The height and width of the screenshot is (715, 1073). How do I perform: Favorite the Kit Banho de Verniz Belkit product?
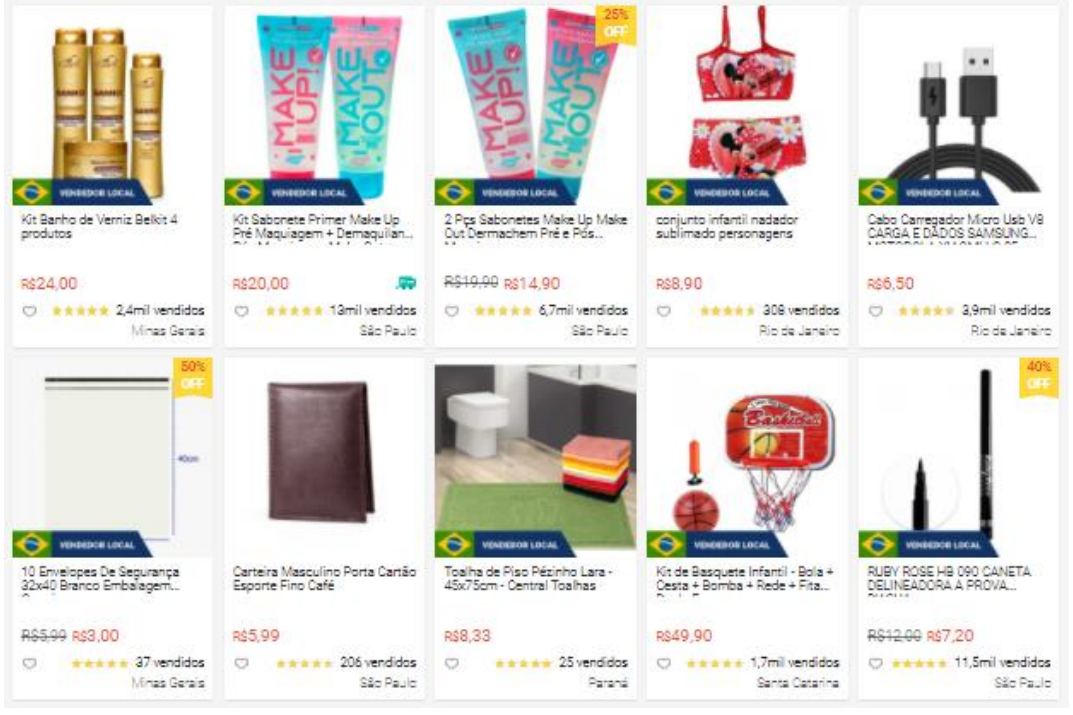(29, 311)
